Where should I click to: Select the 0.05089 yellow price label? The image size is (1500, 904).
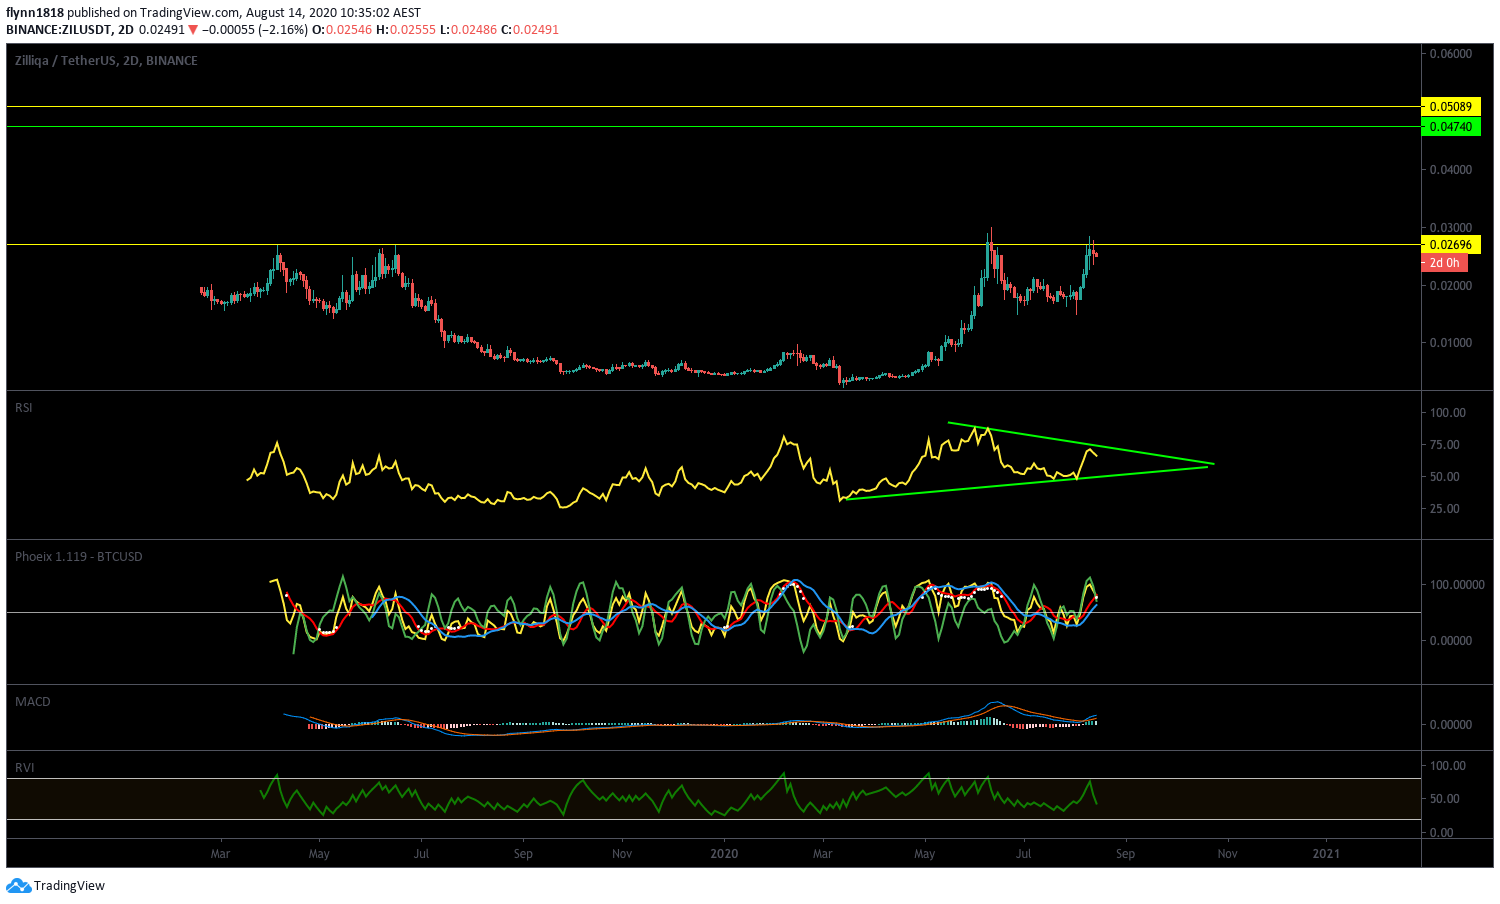1450,106
